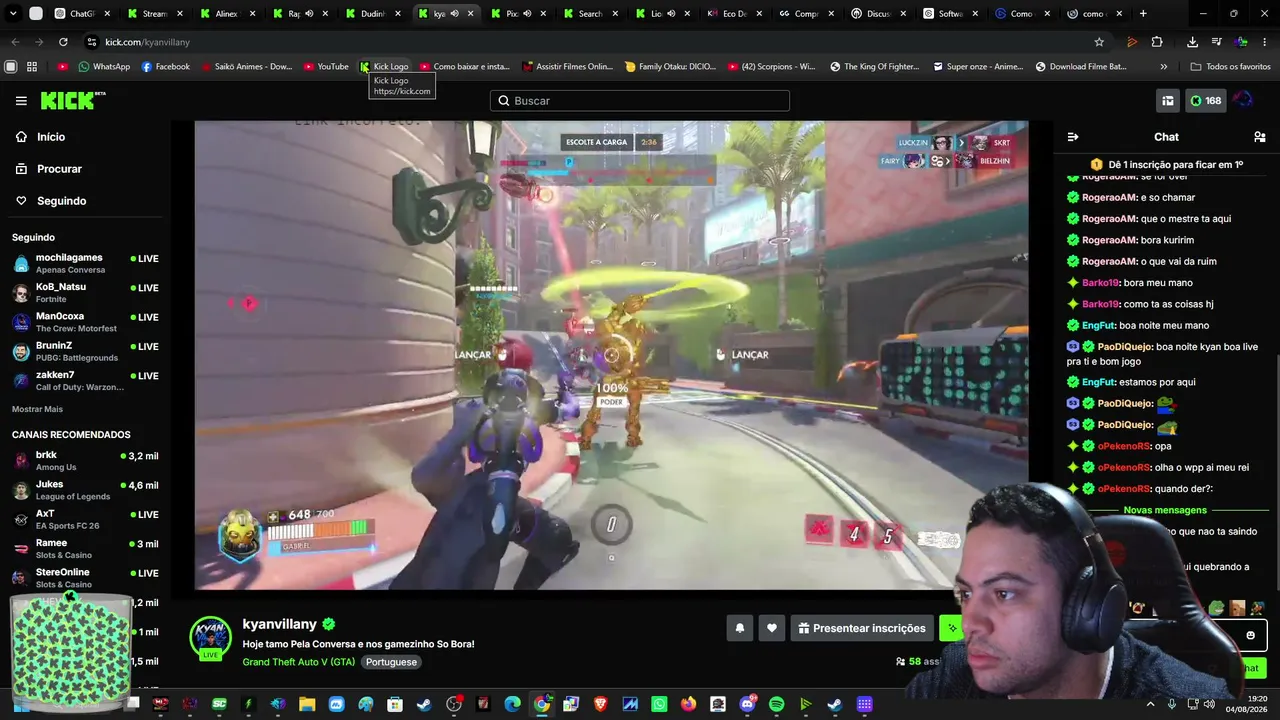Image resolution: width=1280 pixels, height=720 pixels.
Task: Open File Explorer from the taskbar
Action: [x=307, y=704]
